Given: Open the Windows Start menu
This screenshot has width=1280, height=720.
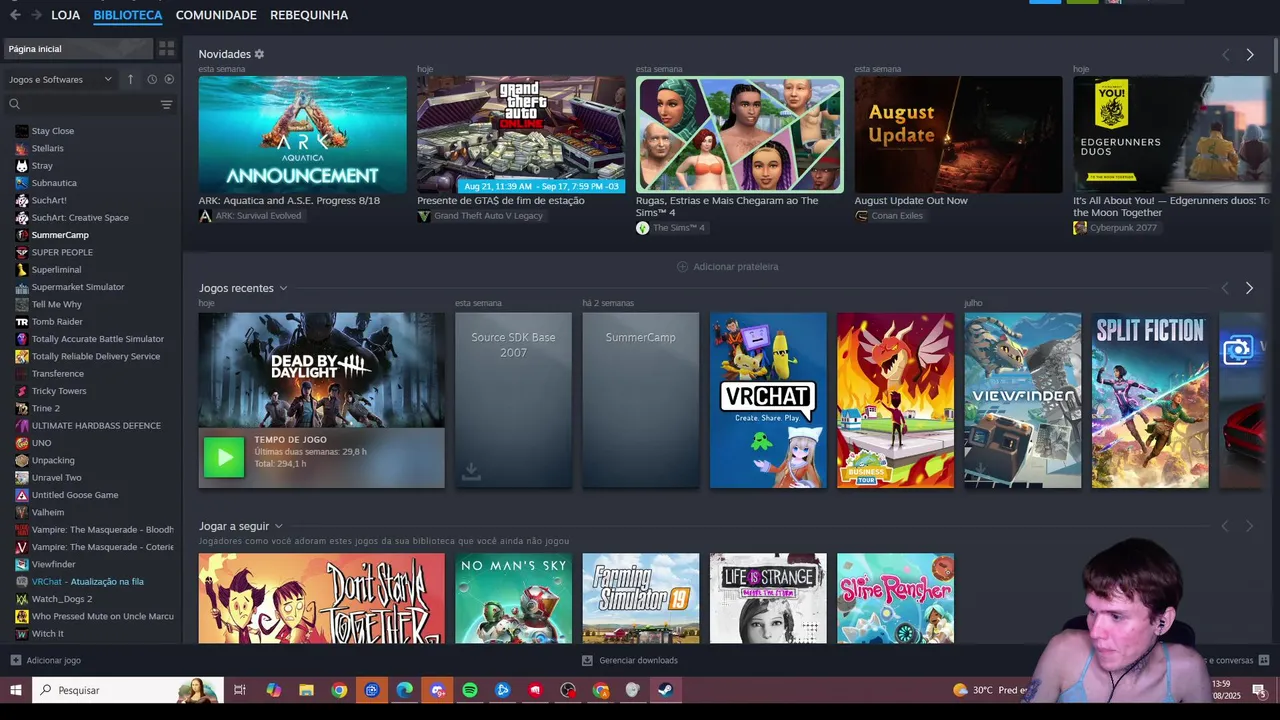Looking at the screenshot, I should (15, 690).
